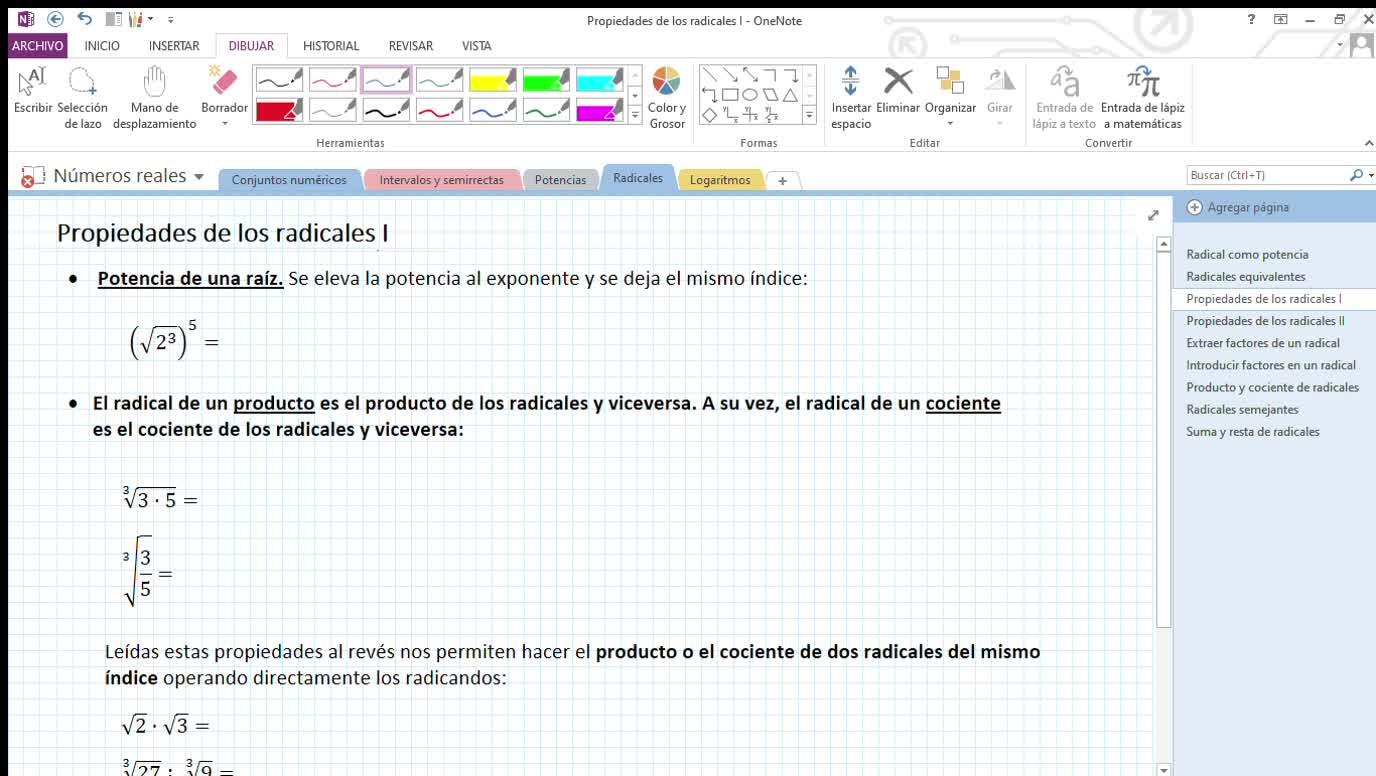Viewport: 1376px width, 776px height.
Task: Select the magenta highlighter pen
Action: pos(600,110)
